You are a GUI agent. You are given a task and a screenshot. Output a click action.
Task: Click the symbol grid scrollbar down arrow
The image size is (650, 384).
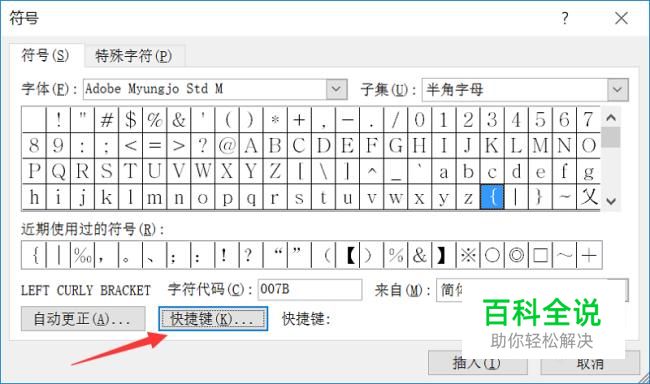[611, 201]
